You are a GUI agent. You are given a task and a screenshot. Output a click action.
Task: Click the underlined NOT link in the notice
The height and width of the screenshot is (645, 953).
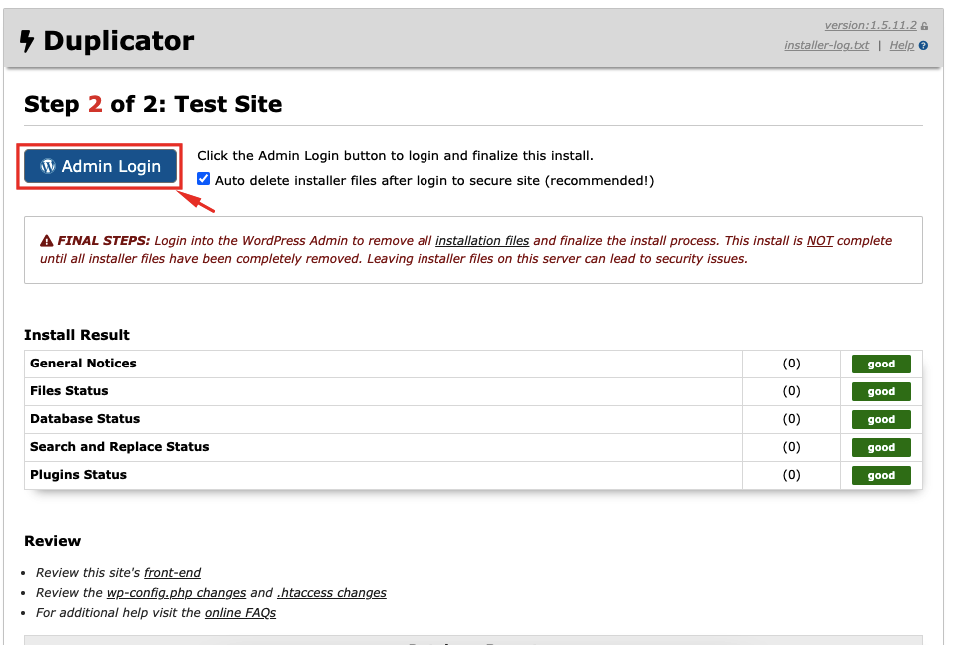pyautogui.click(x=819, y=241)
